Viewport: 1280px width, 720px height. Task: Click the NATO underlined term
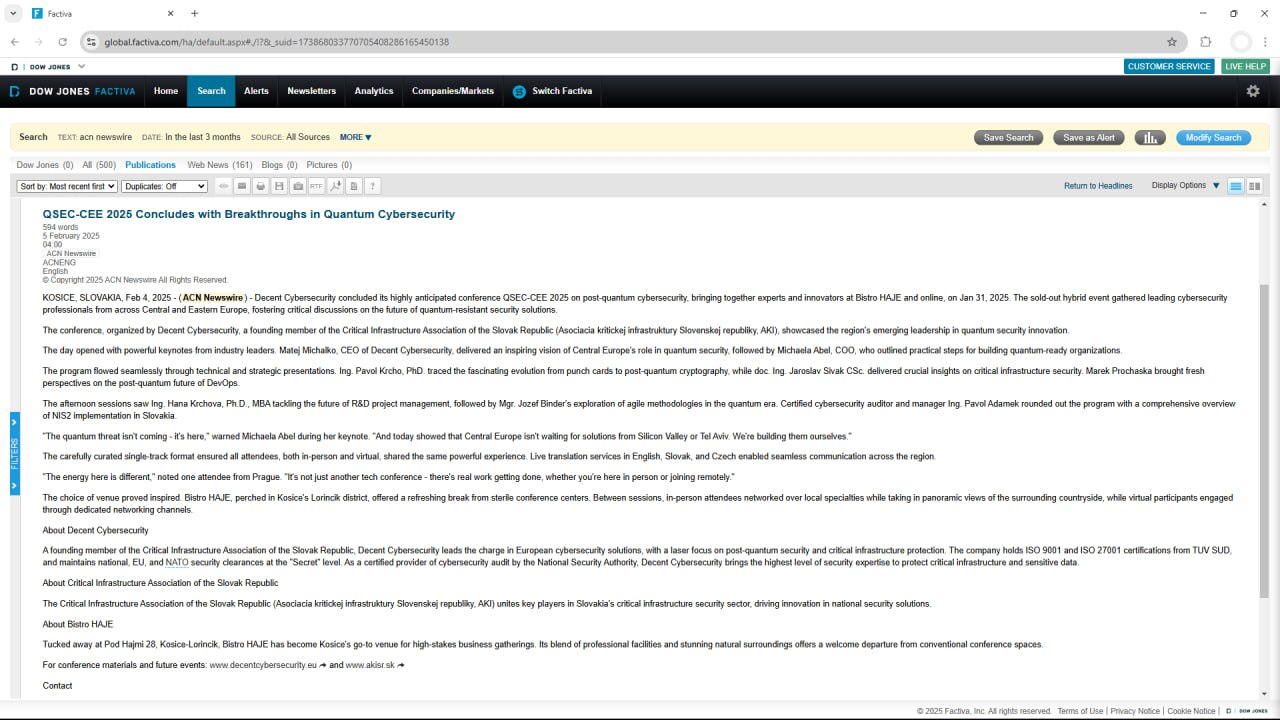click(177, 562)
